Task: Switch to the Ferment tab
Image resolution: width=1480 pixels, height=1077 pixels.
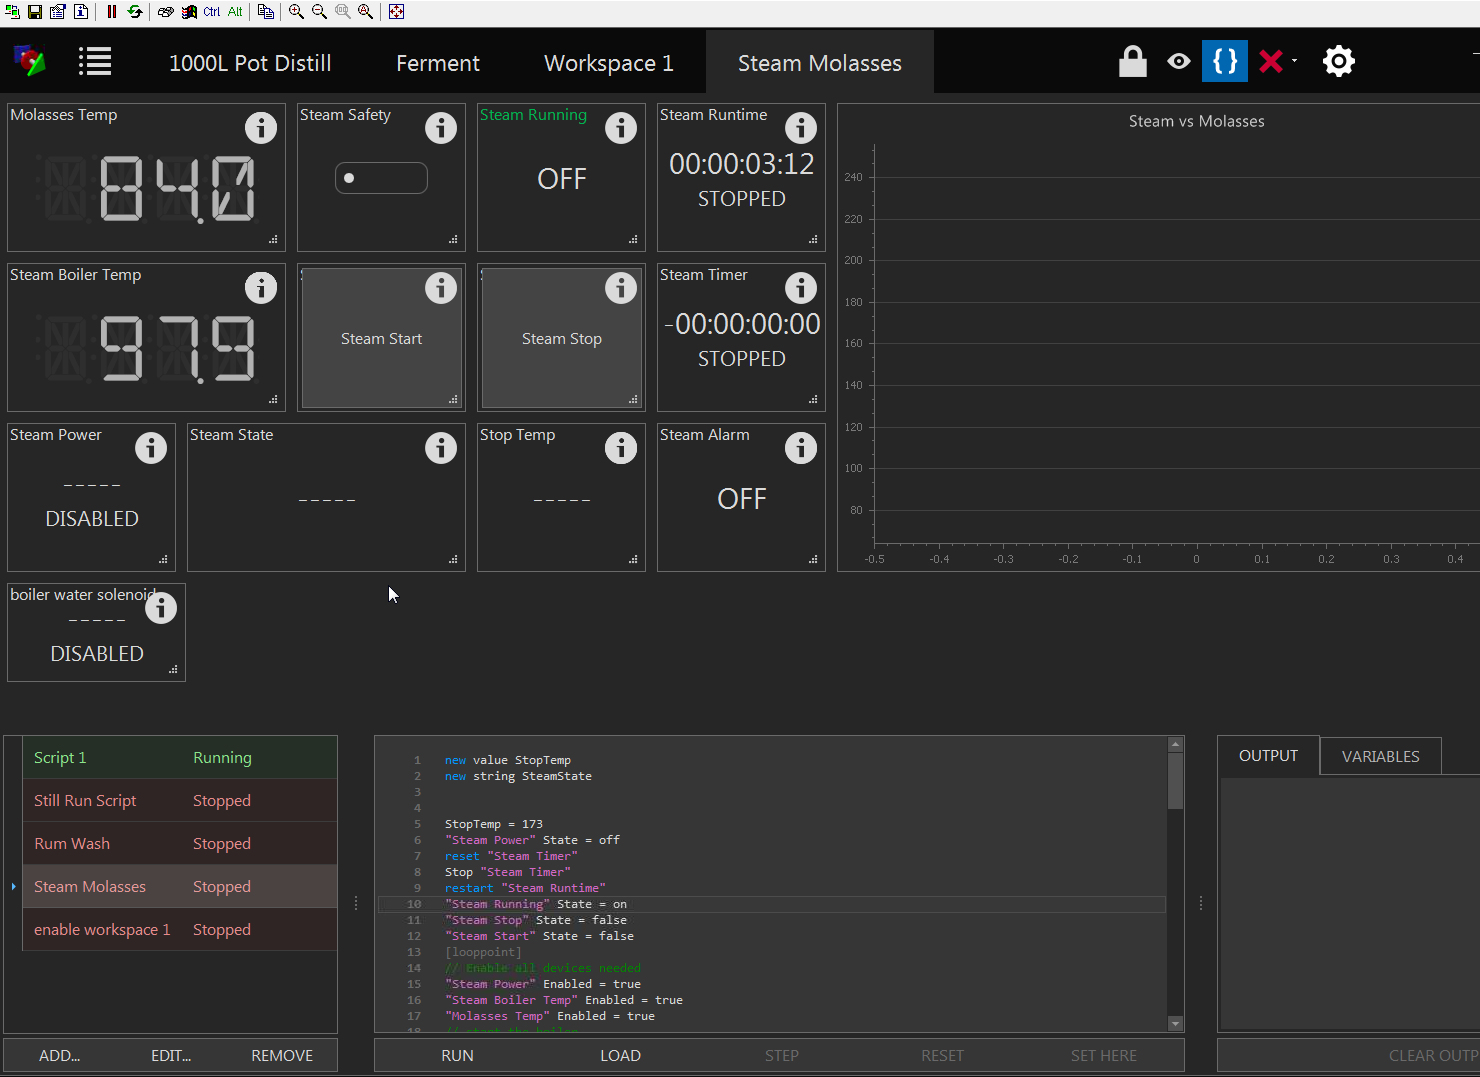Action: coord(438,63)
